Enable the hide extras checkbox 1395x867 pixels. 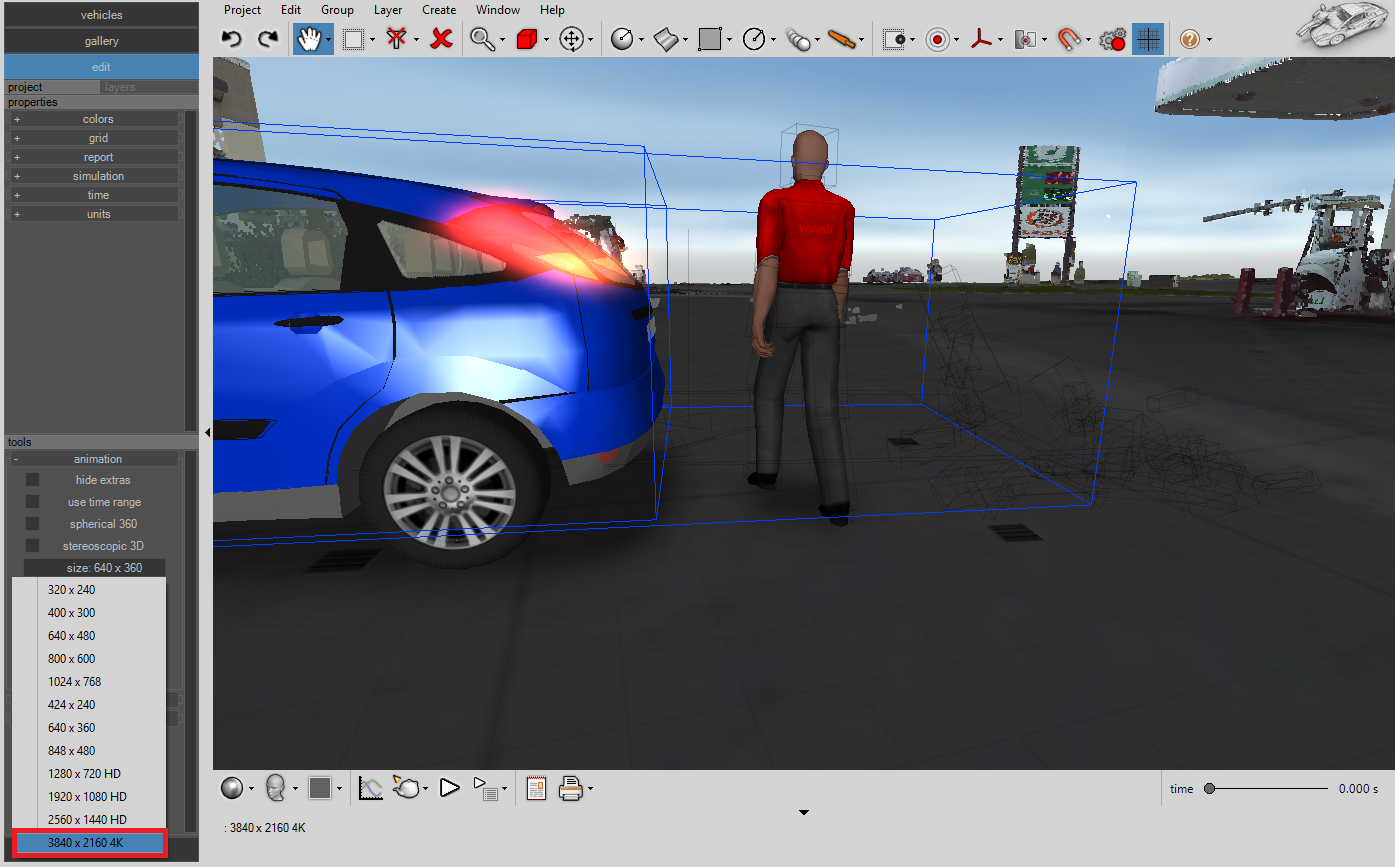(32, 480)
